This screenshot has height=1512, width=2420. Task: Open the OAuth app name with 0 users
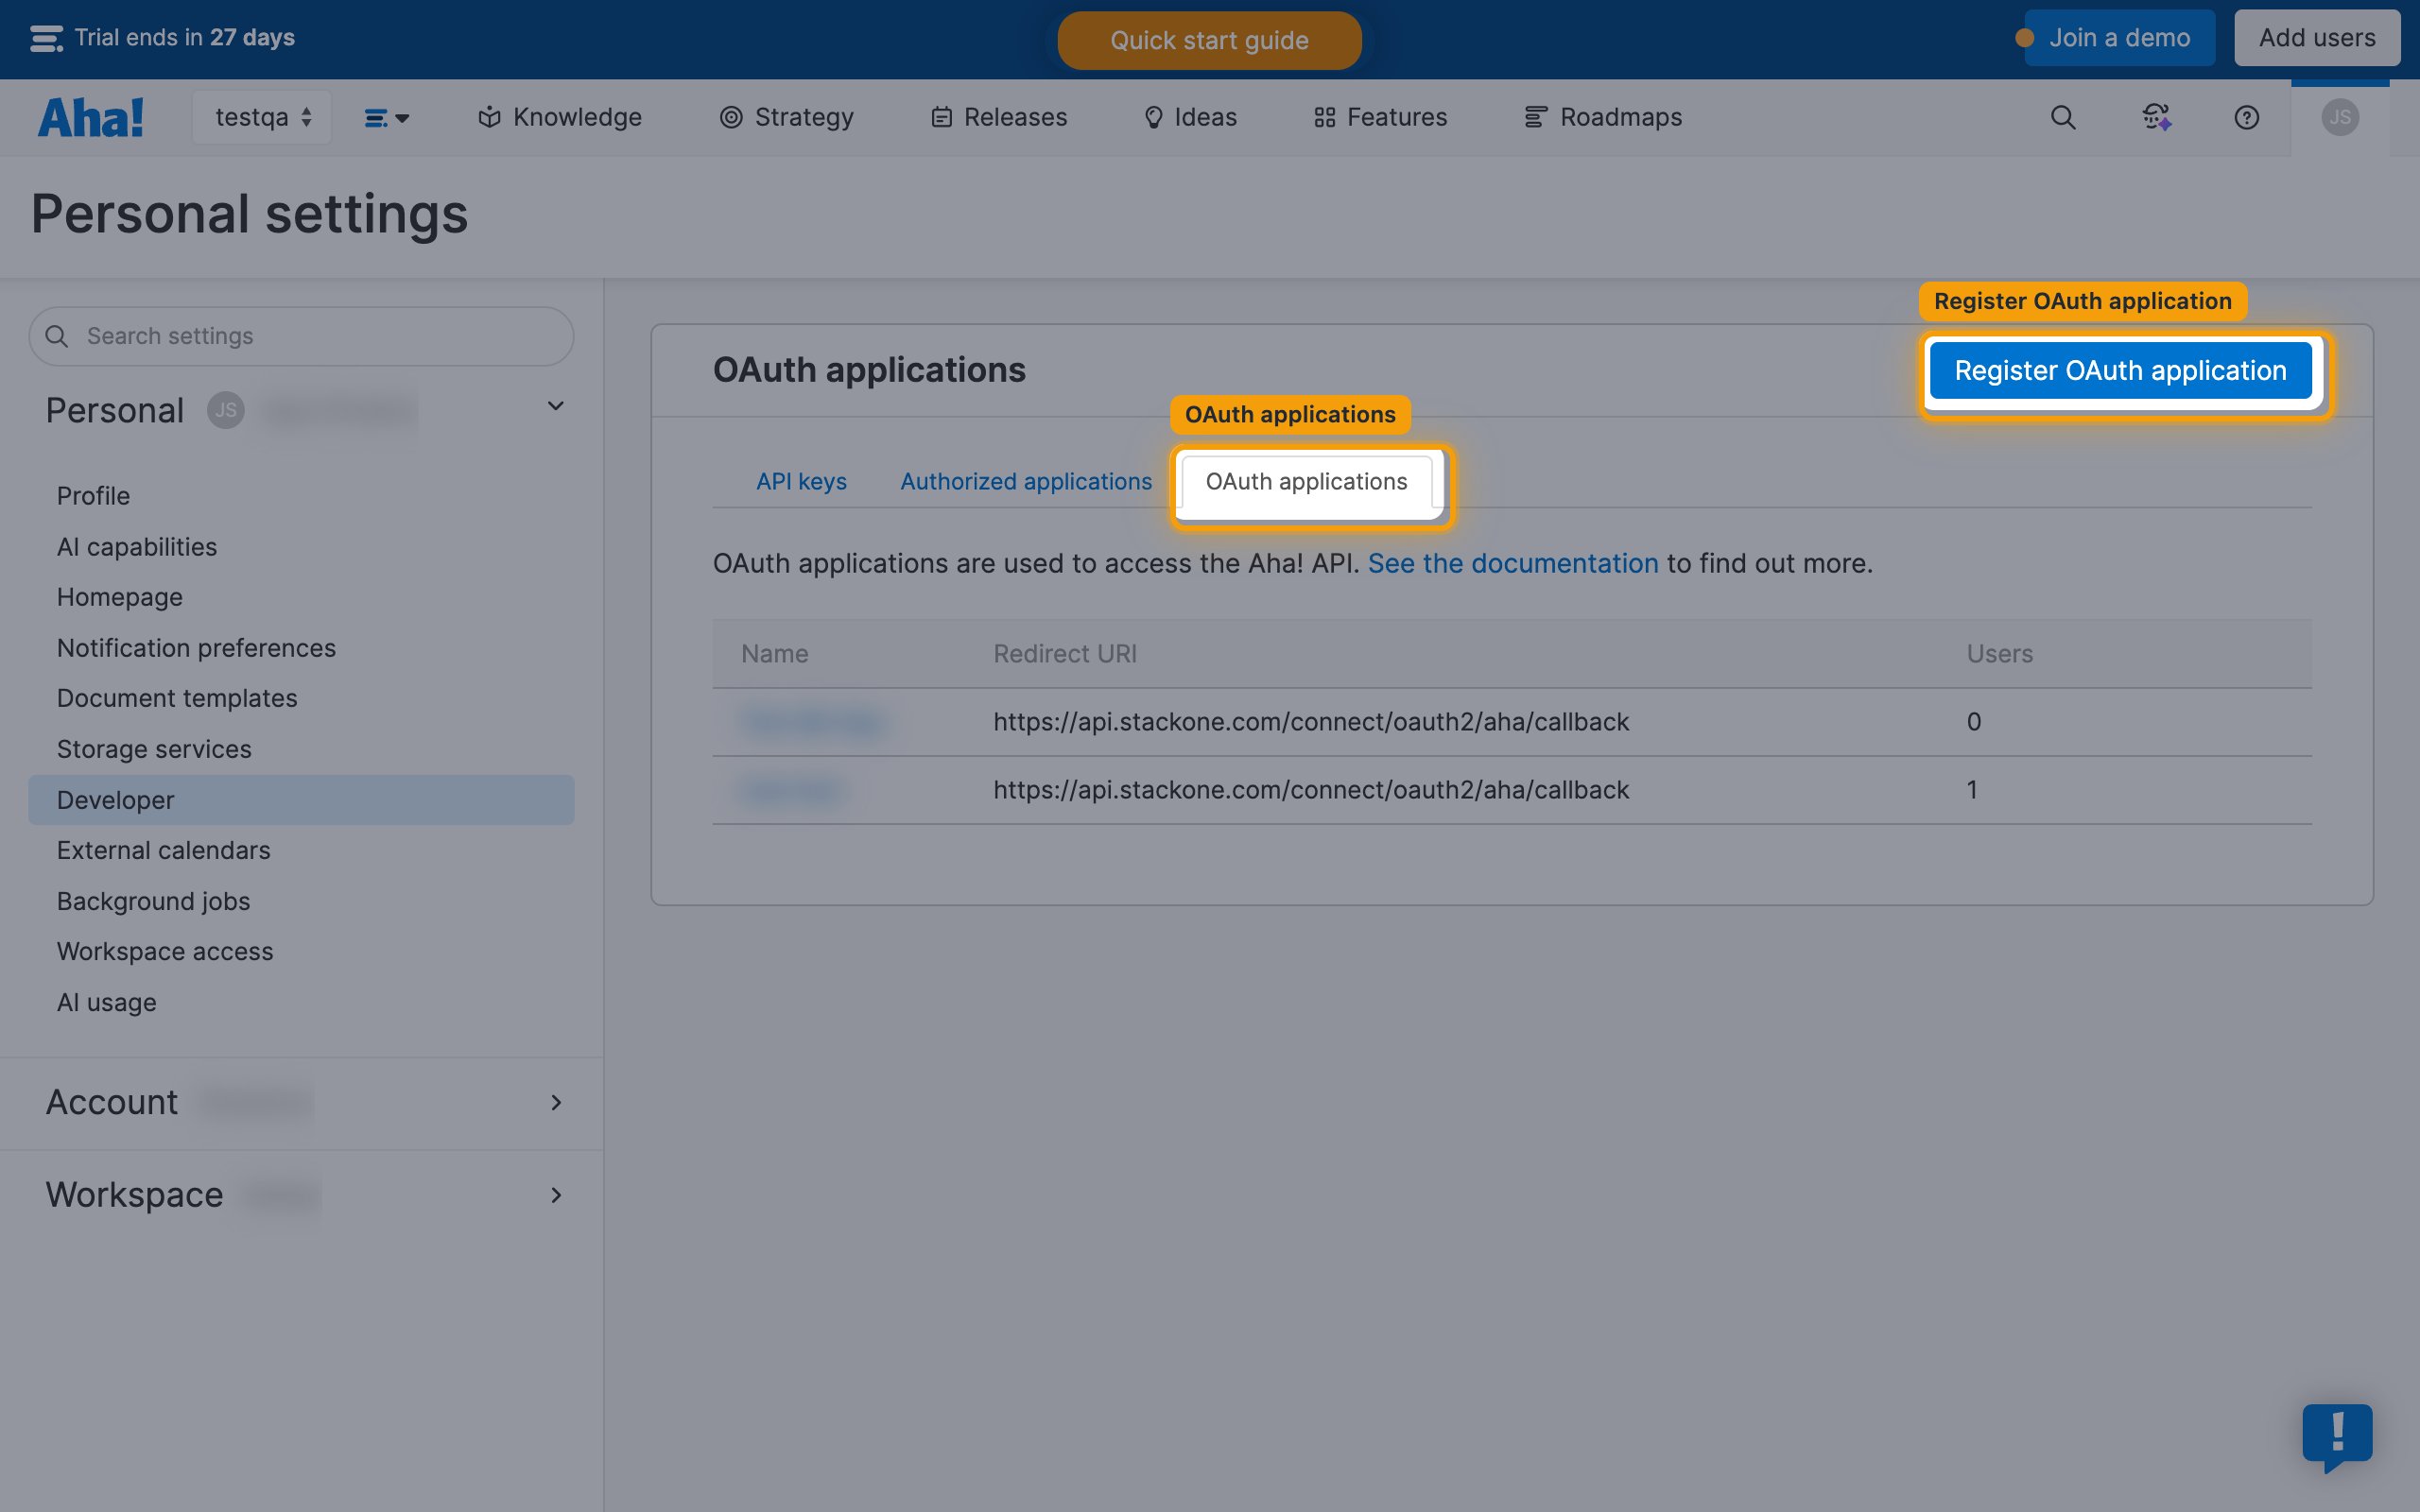click(813, 722)
